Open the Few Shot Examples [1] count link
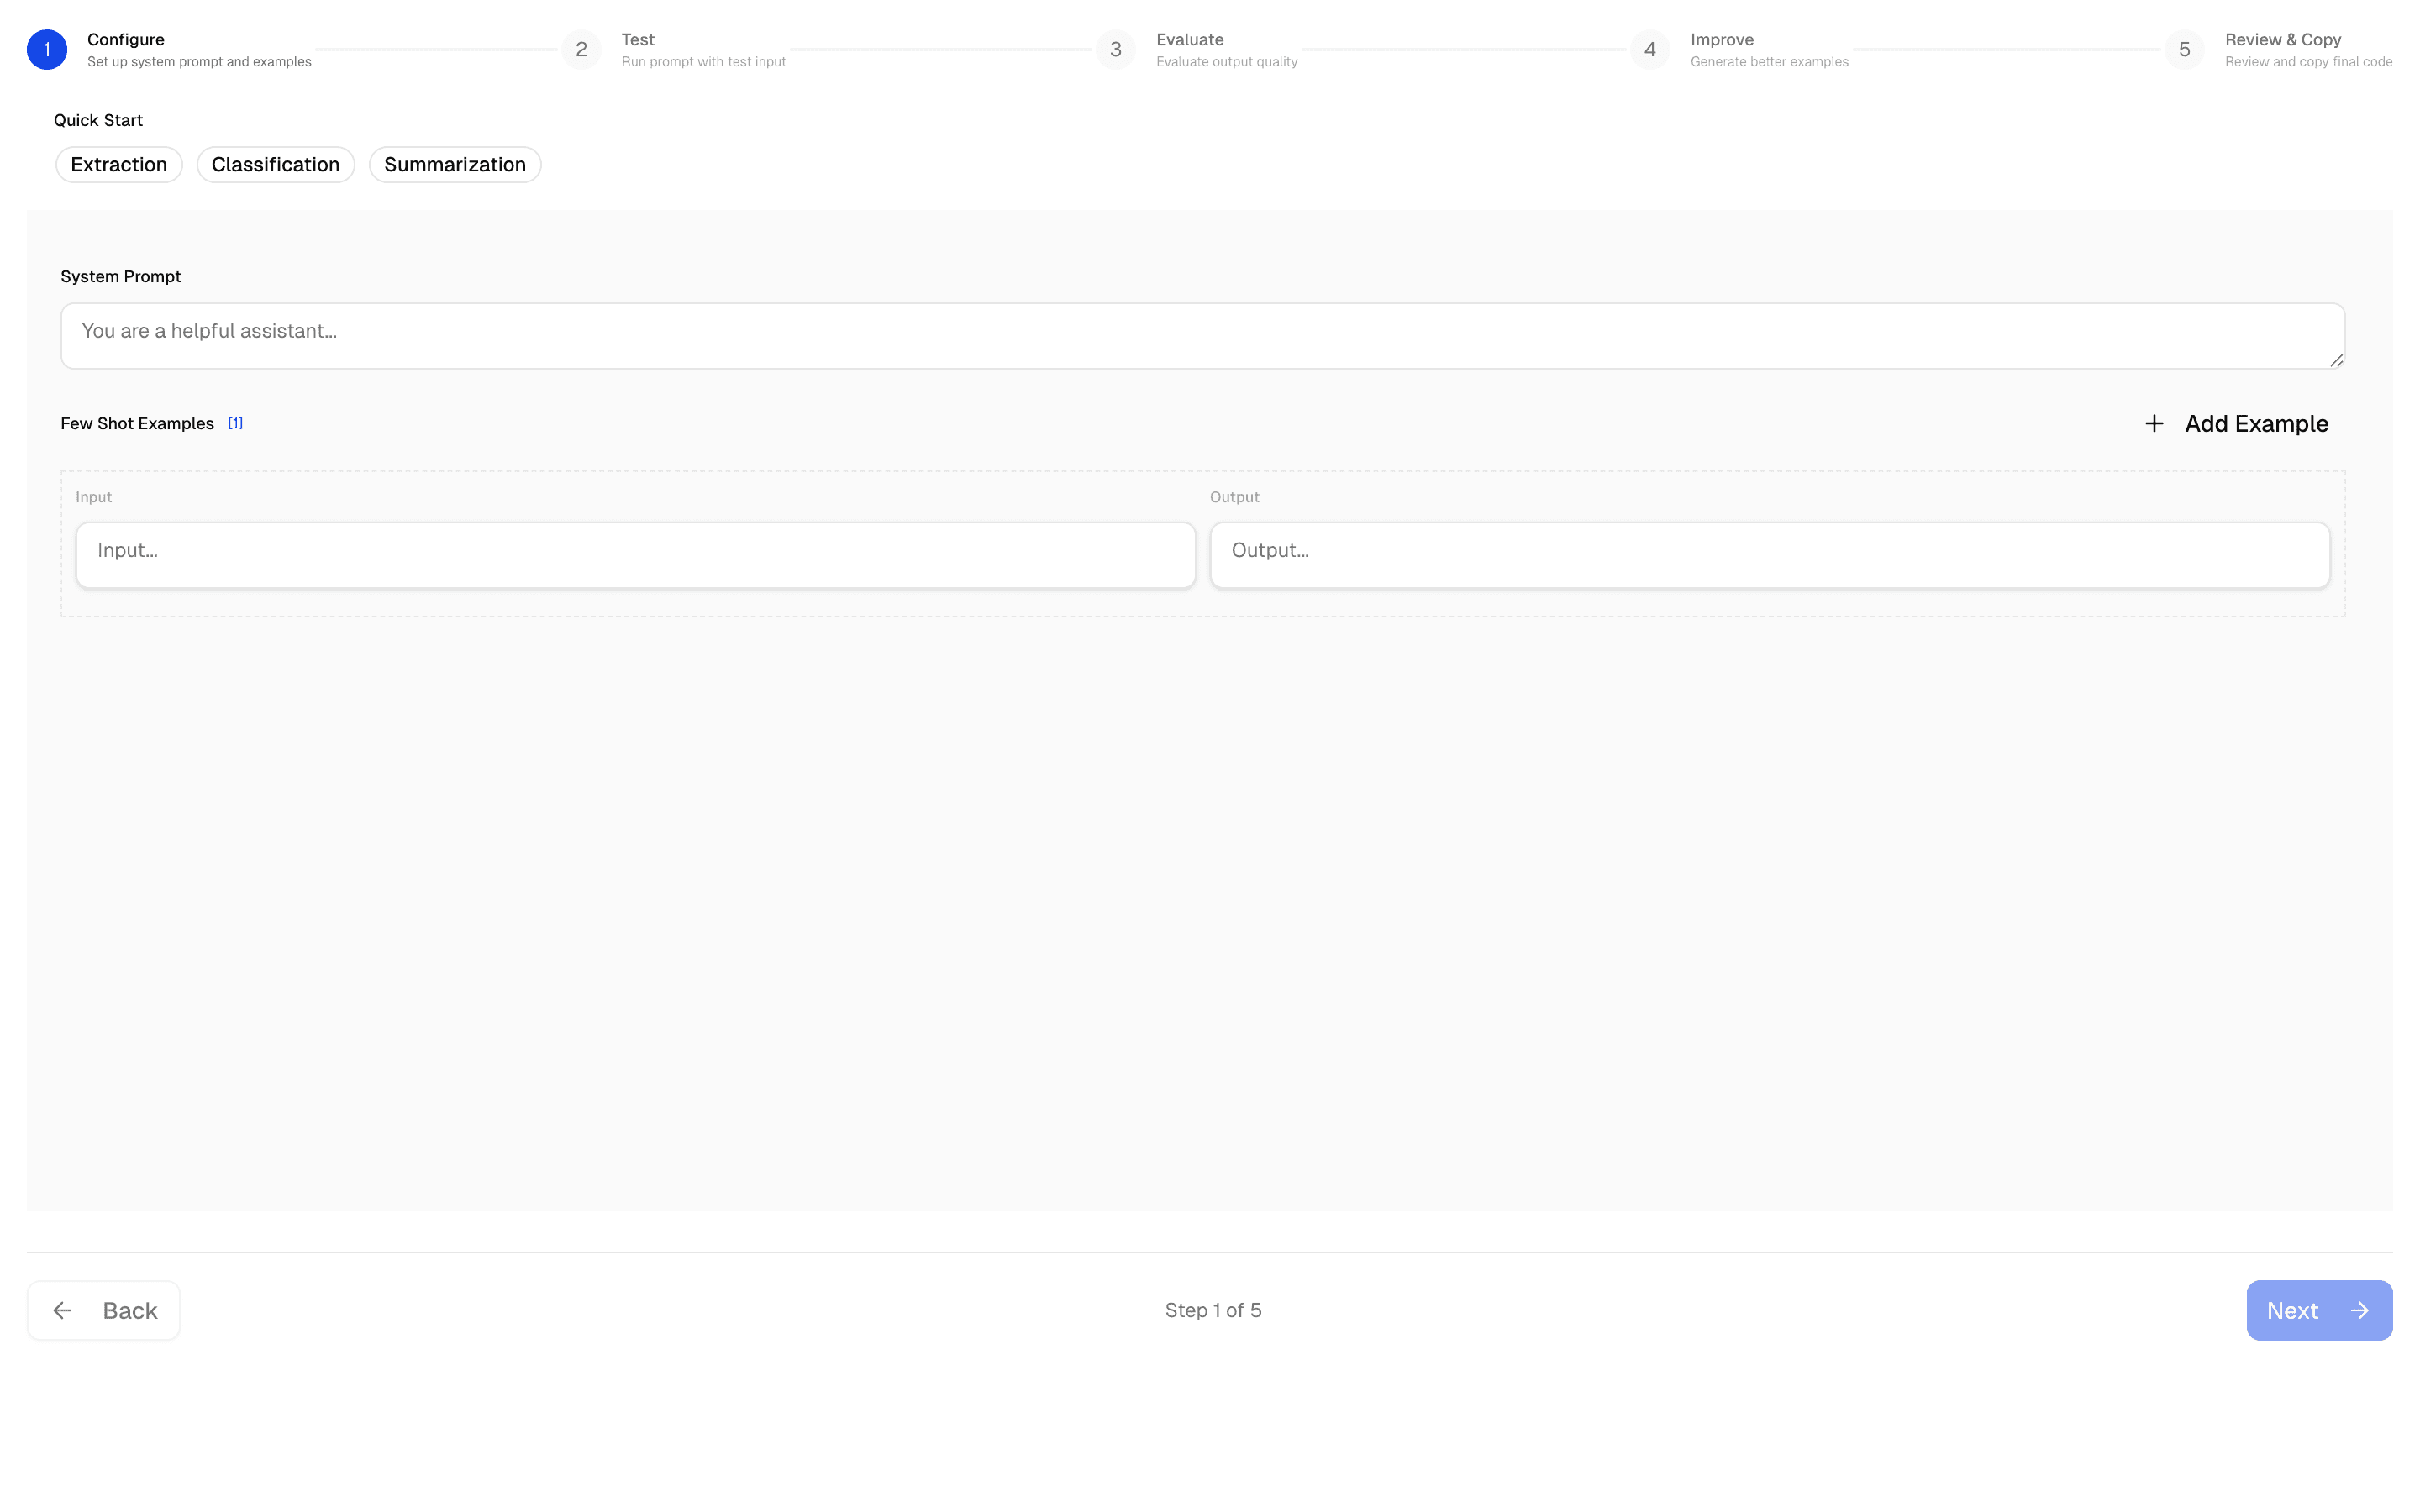2420x1512 pixels. pyautogui.click(x=235, y=422)
